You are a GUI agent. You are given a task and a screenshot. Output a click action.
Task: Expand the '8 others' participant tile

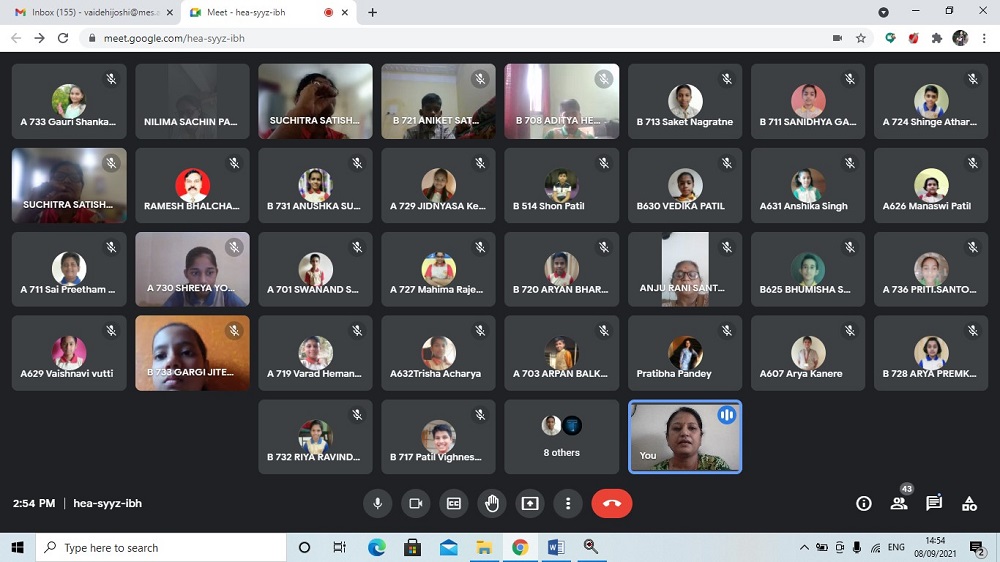pos(561,437)
